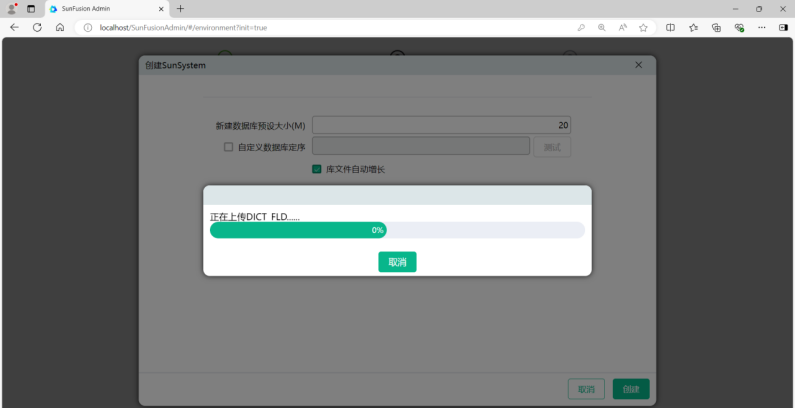The height and width of the screenshot is (409, 795).
Task: Go to the browser Home icon
Action: click(60, 28)
